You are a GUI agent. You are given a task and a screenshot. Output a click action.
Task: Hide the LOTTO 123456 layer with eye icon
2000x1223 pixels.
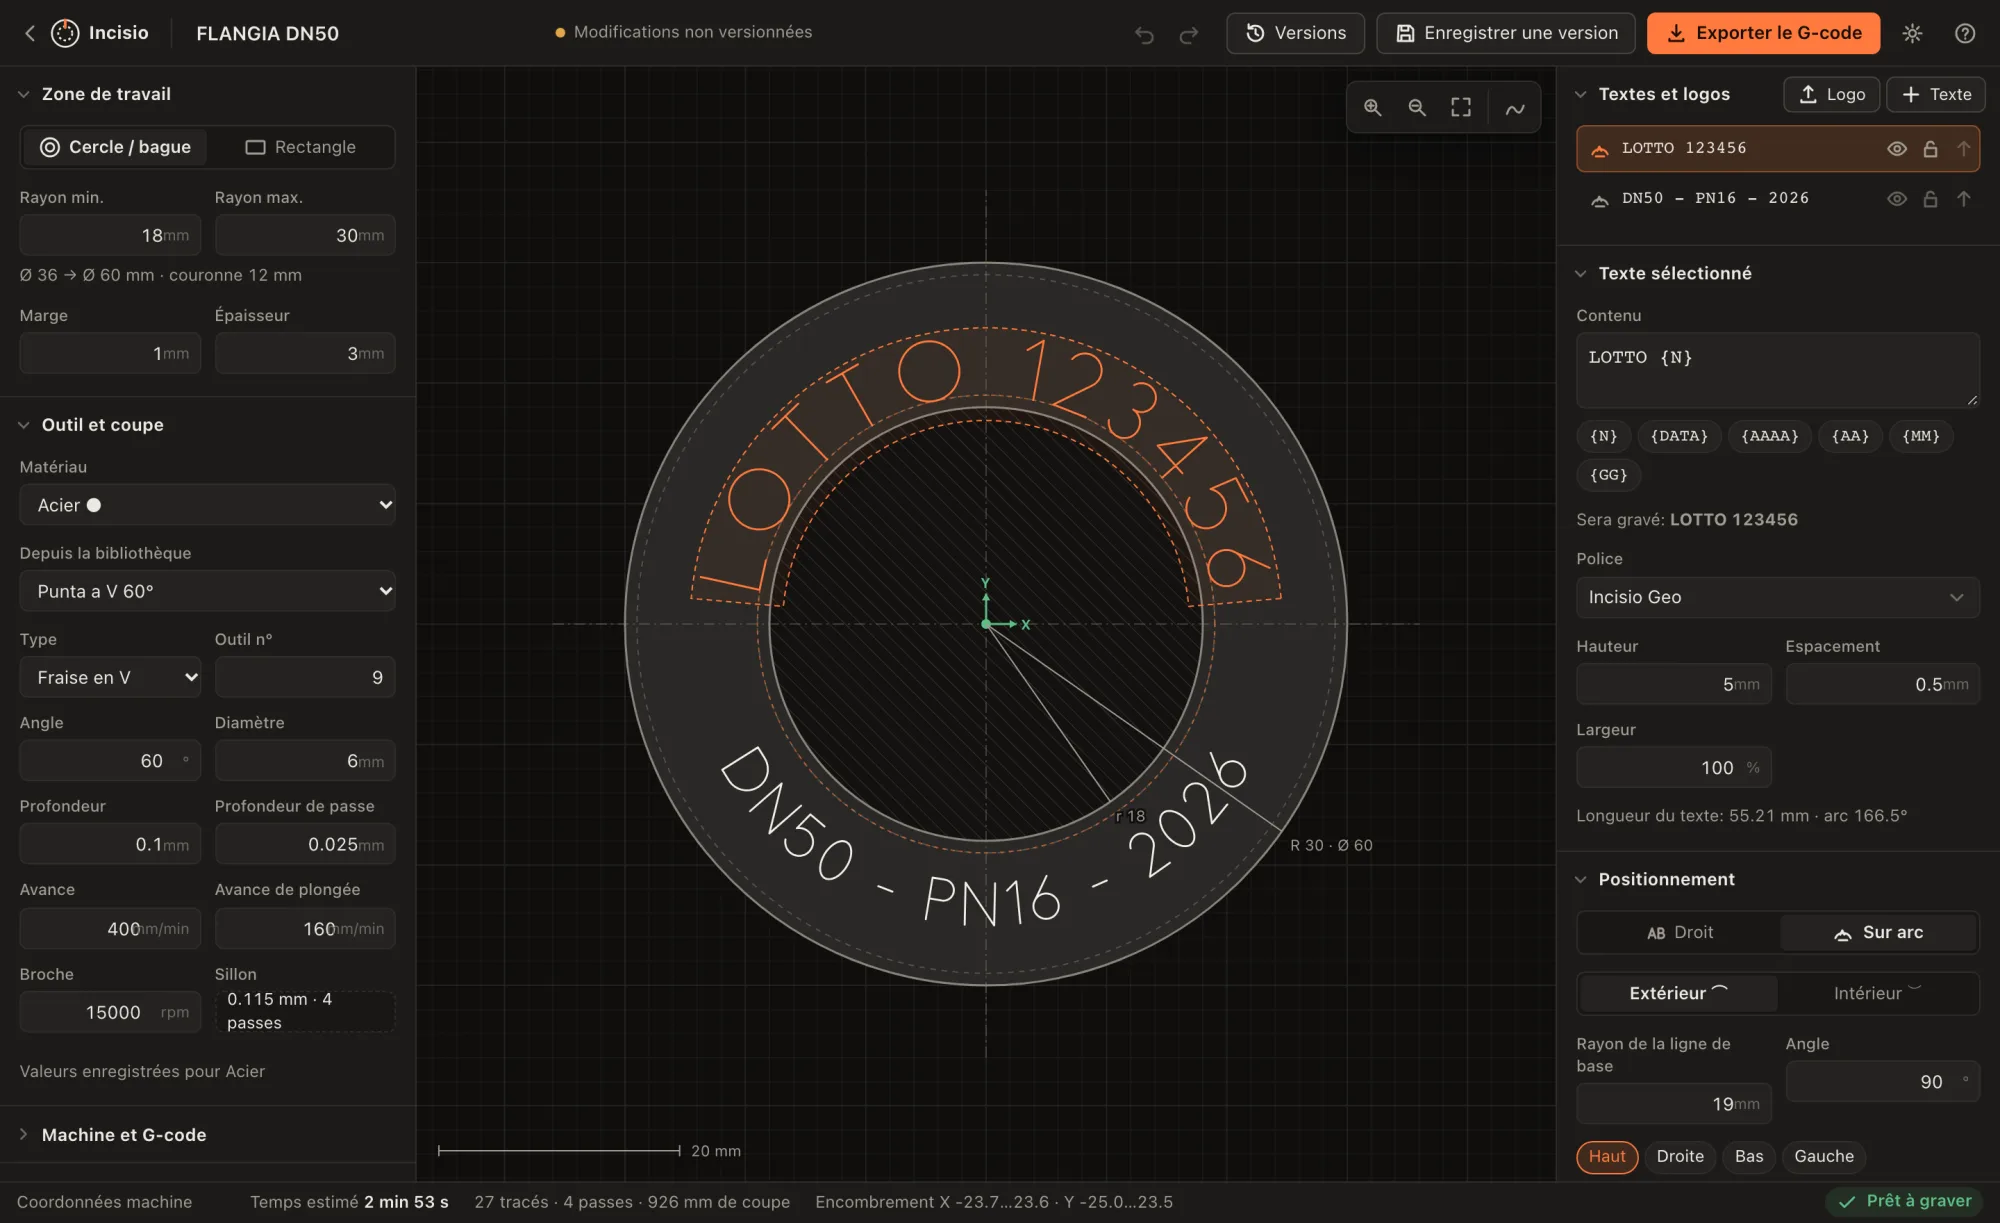pyautogui.click(x=1896, y=149)
